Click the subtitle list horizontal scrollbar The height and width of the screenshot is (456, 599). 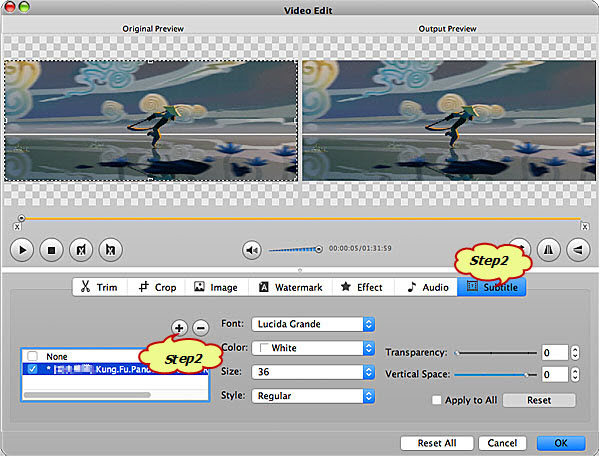coord(87,395)
